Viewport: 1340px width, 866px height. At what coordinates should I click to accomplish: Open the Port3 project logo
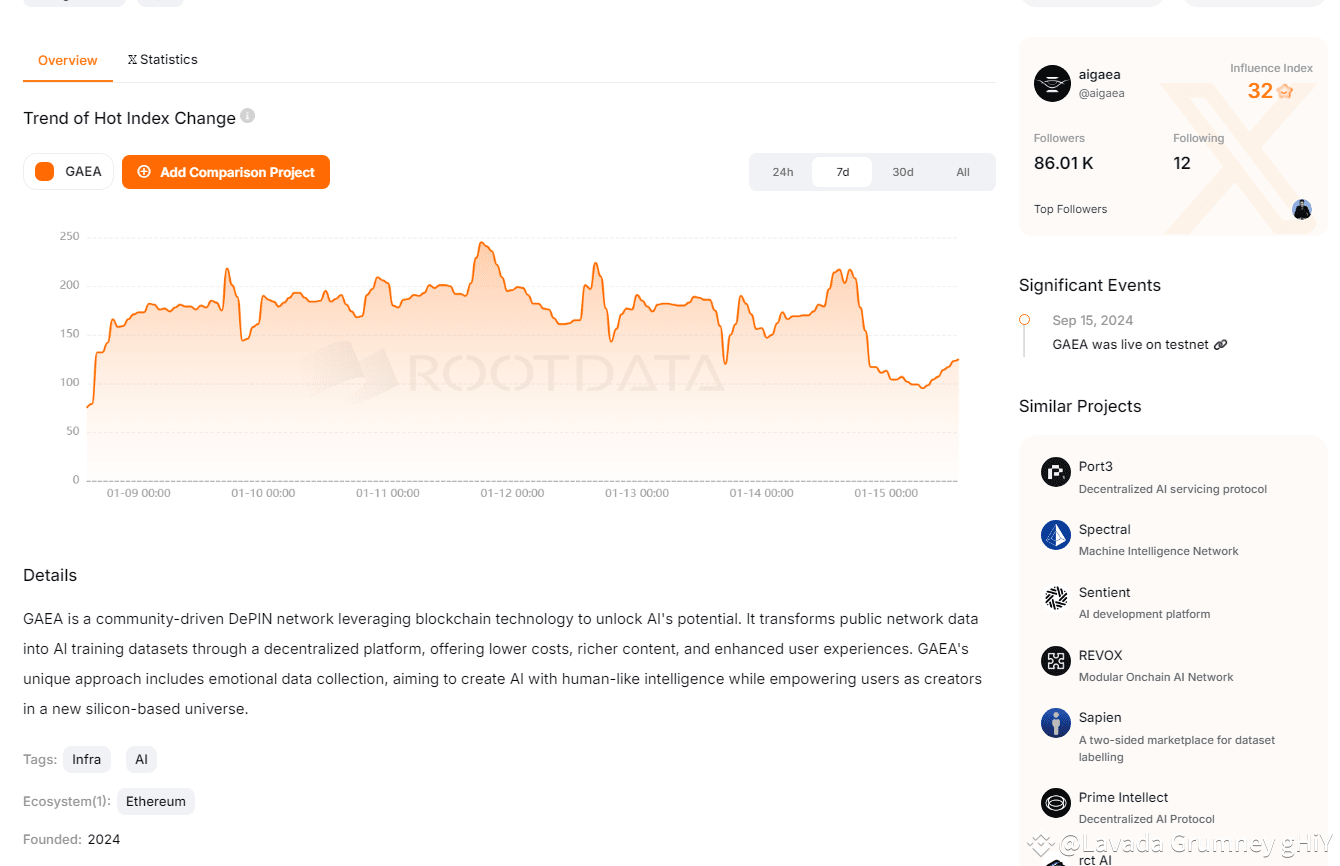[1056, 472]
